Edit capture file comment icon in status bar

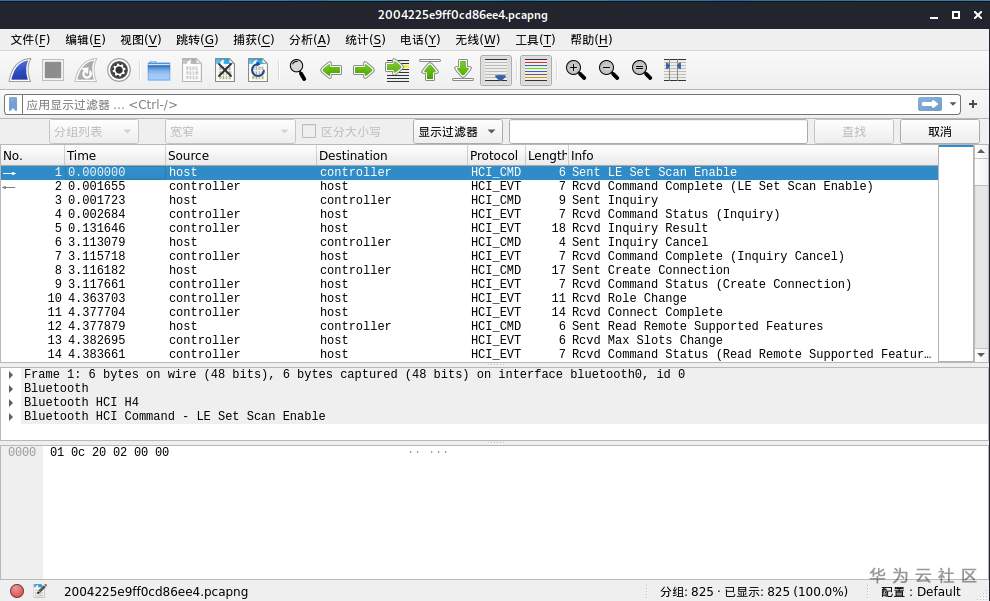tap(40, 591)
